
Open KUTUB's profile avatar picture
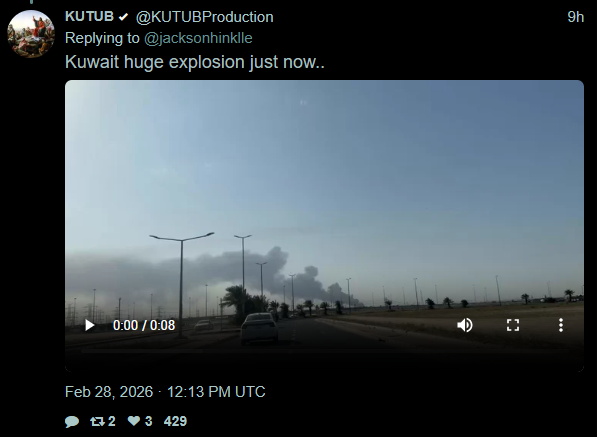(31, 34)
